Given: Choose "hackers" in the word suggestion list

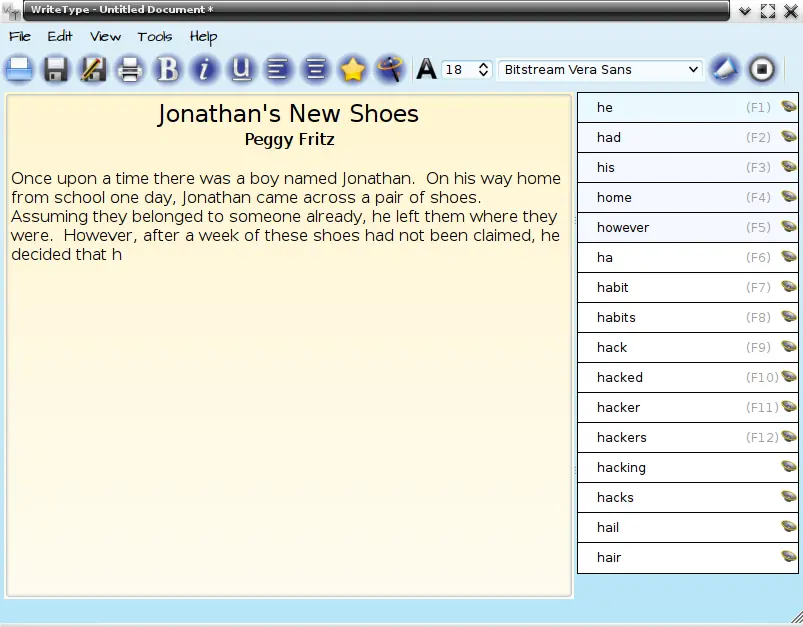Looking at the screenshot, I should click(x=688, y=437).
